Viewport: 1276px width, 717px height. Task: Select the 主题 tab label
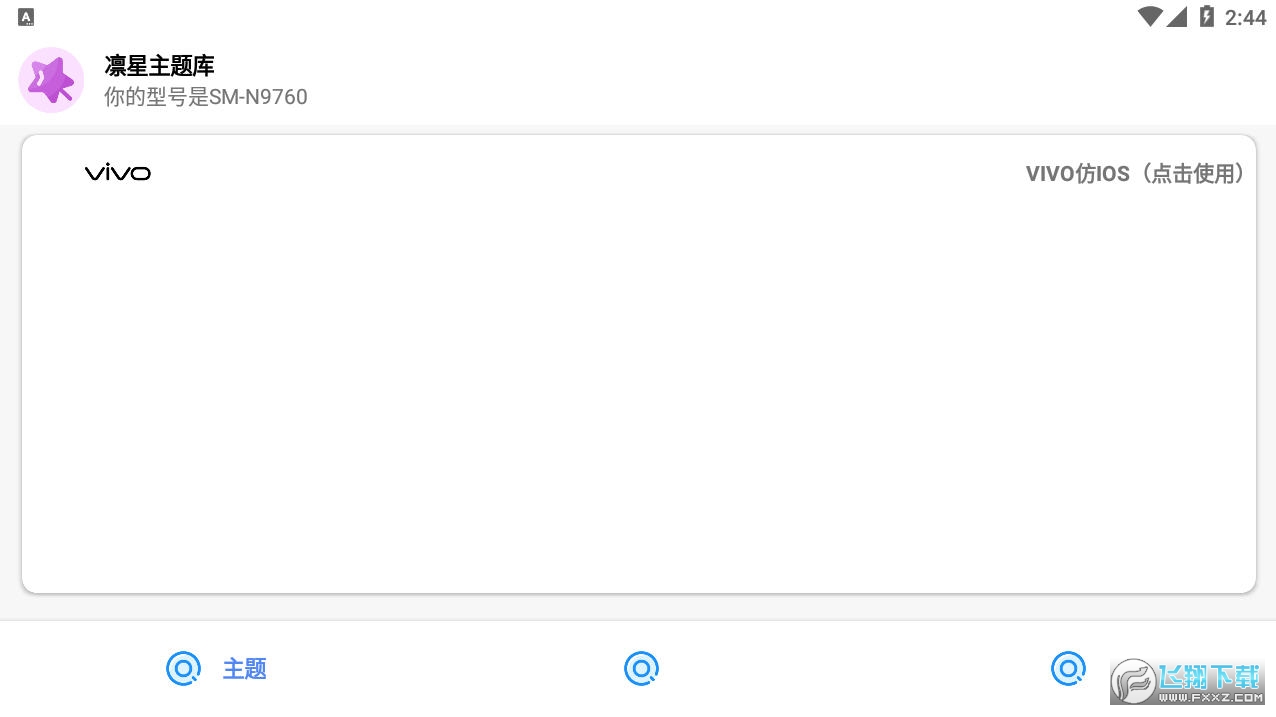point(244,669)
